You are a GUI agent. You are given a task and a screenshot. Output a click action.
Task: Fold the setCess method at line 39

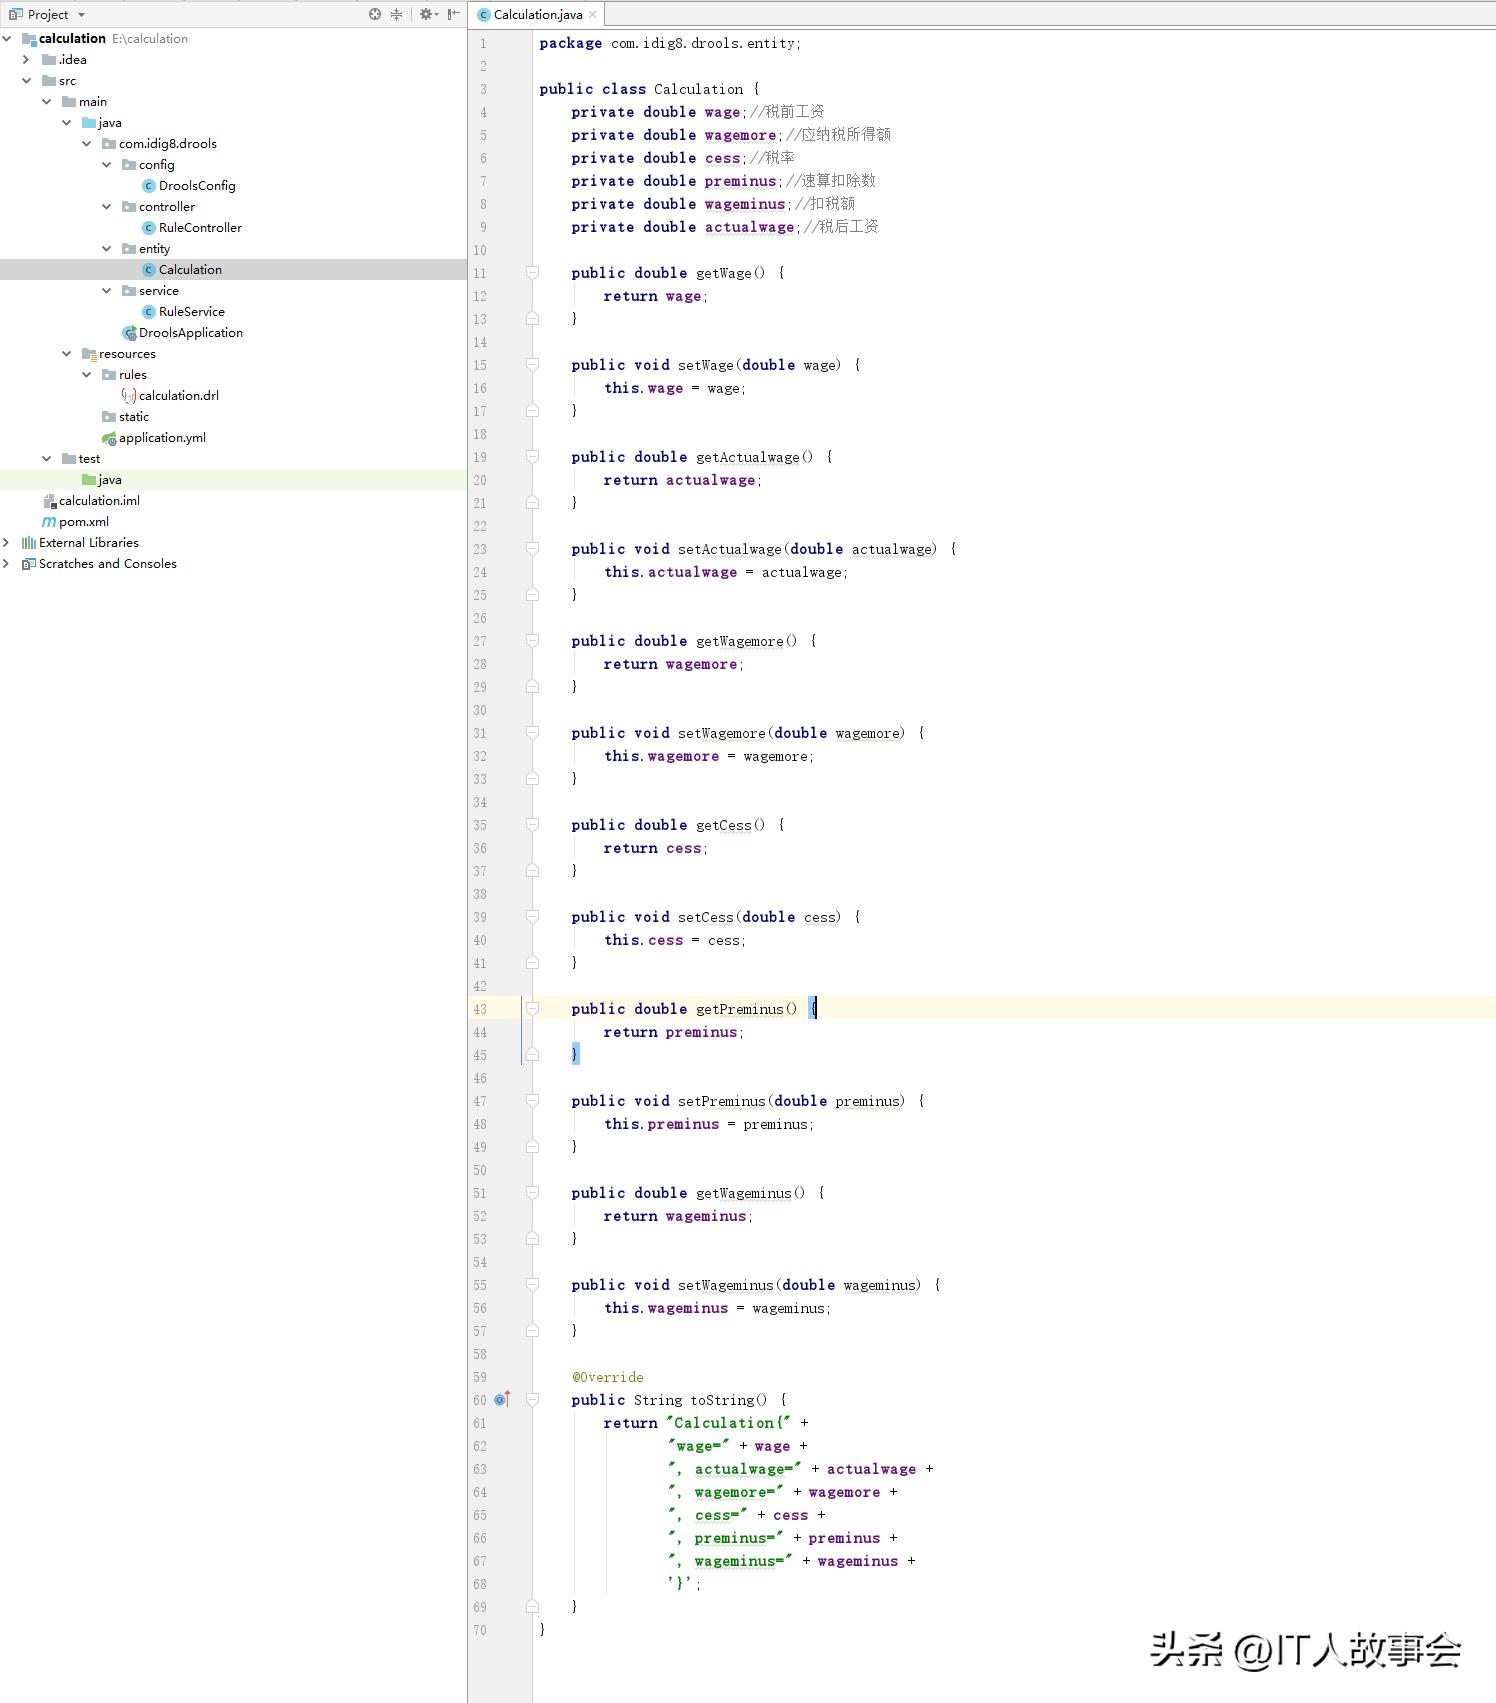point(533,917)
